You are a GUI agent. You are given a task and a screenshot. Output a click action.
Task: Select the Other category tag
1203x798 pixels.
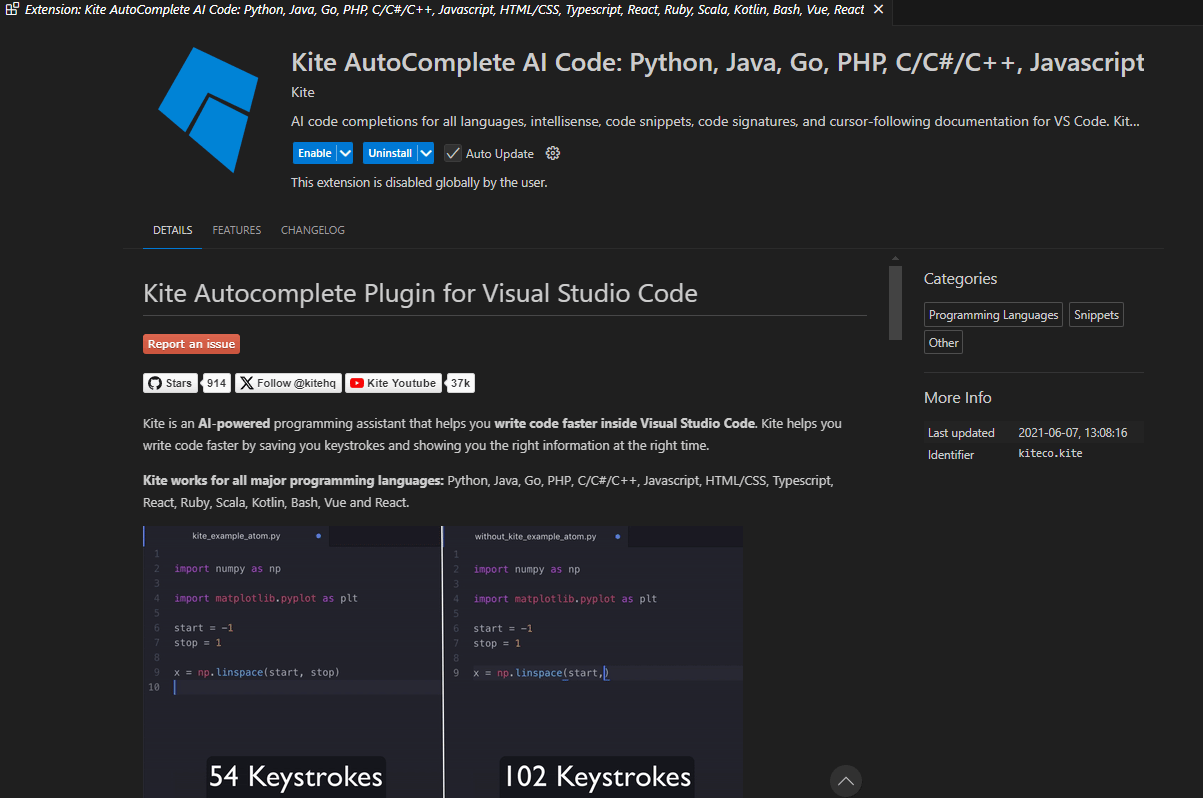click(944, 342)
